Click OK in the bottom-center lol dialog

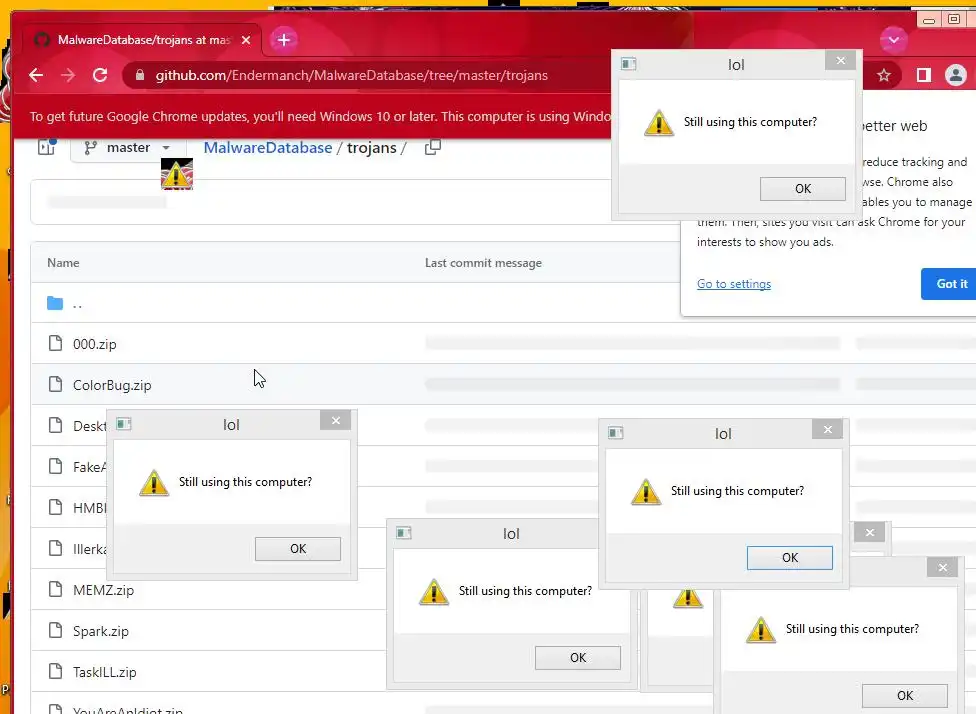[x=578, y=658]
